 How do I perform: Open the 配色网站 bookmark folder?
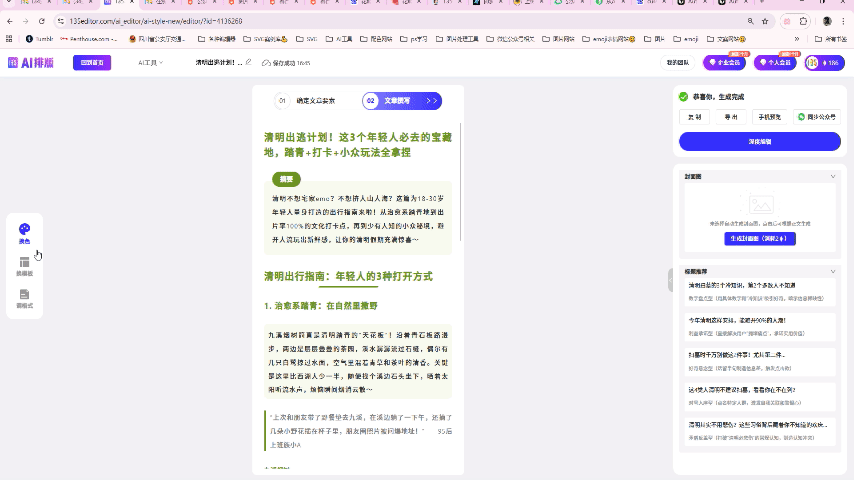(376, 39)
